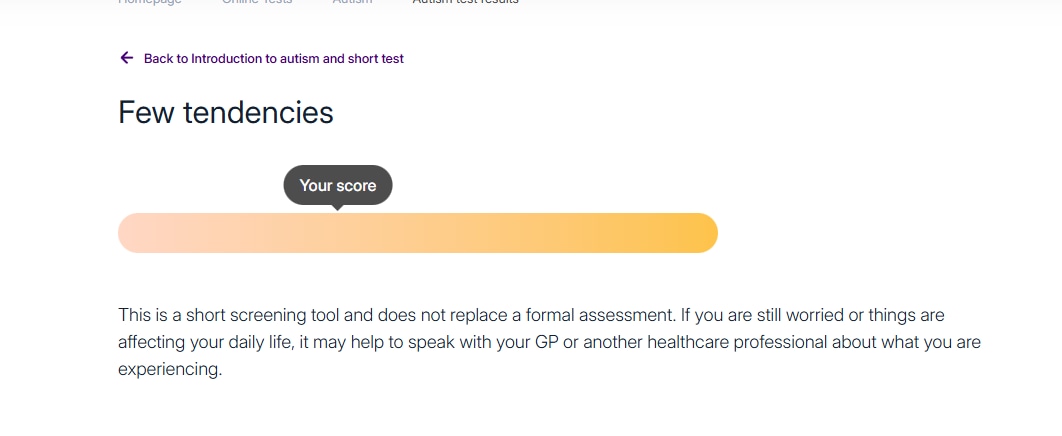Click the word 'affecting' in the paragraph
Viewport: 1062px width, 436px height.
pyautogui.click(x=151, y=343)
